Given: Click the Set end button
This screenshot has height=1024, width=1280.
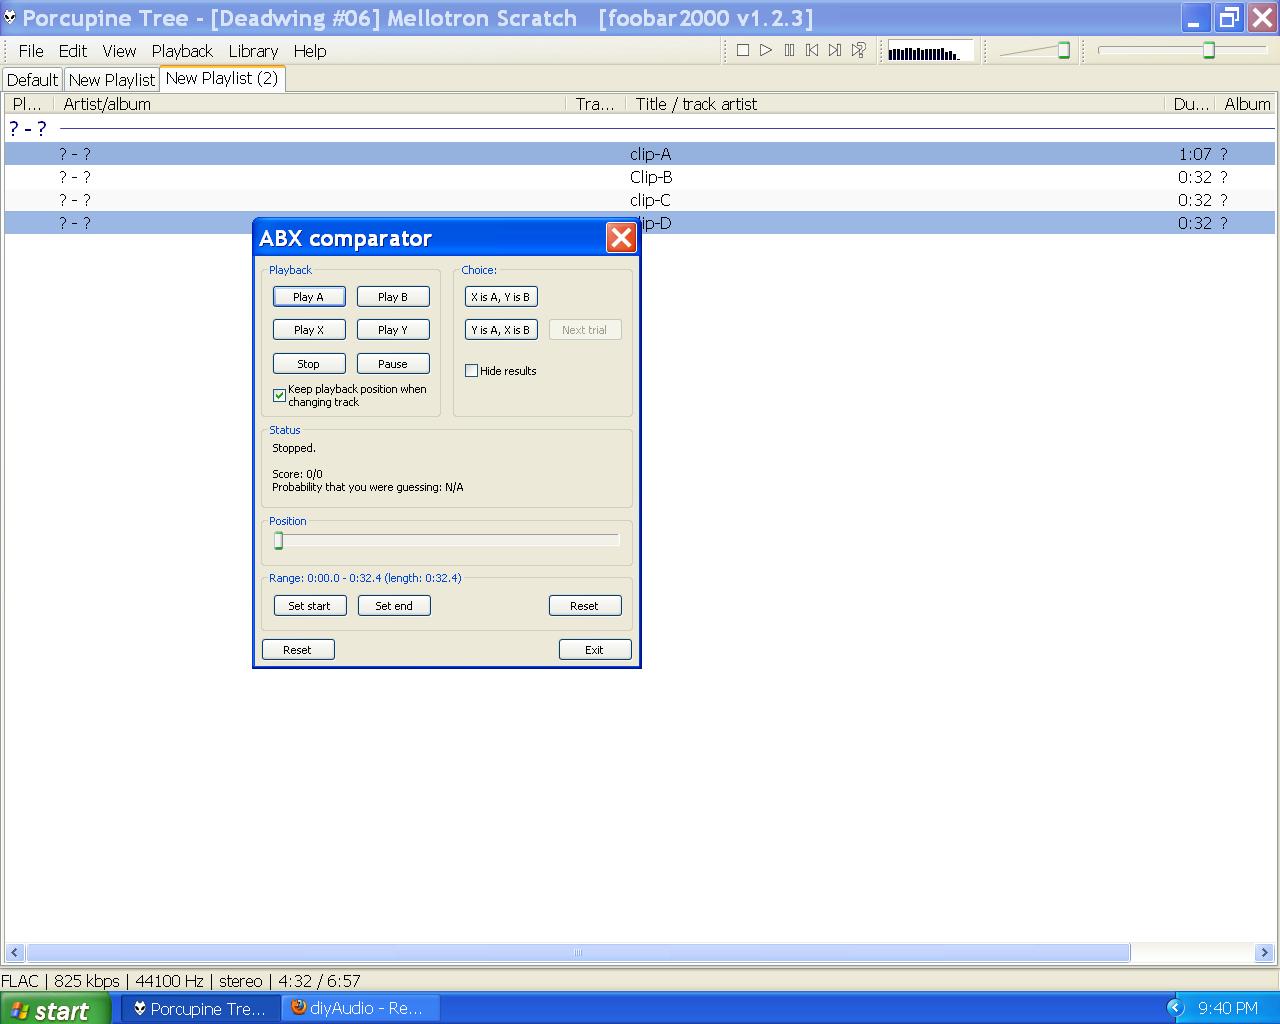Looking at the screenshot, I should [x=394, y=606].
